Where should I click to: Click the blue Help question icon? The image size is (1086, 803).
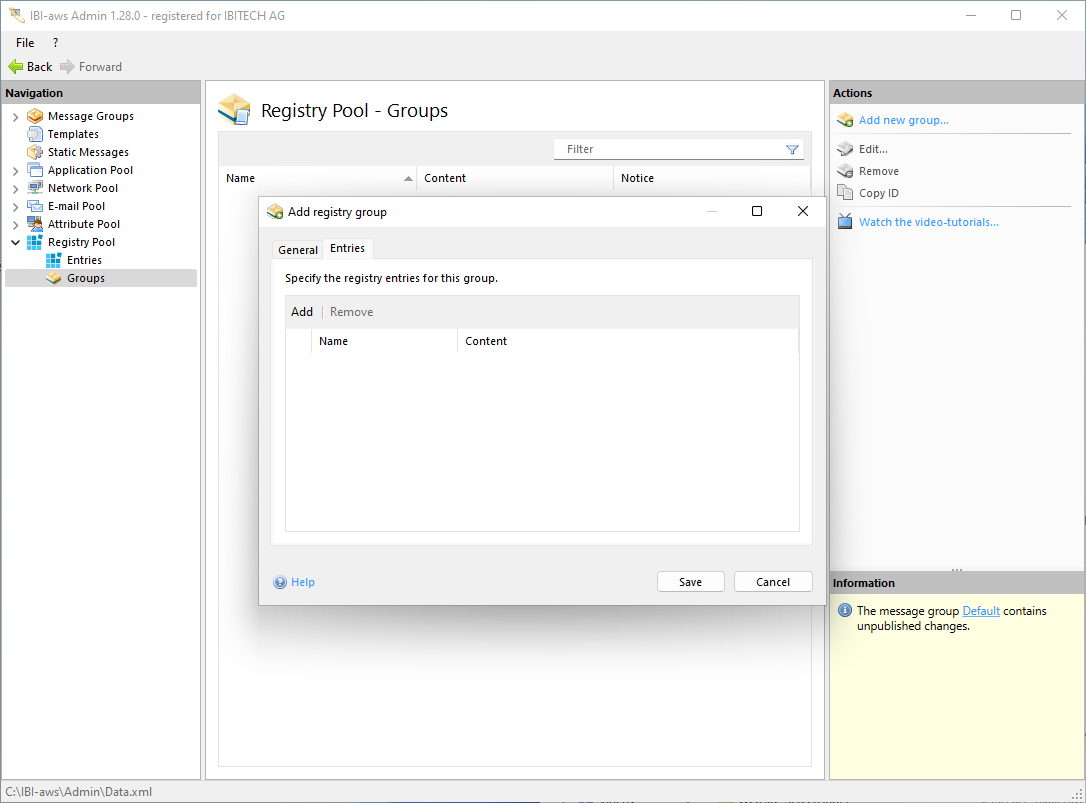[x=280, y=583]
